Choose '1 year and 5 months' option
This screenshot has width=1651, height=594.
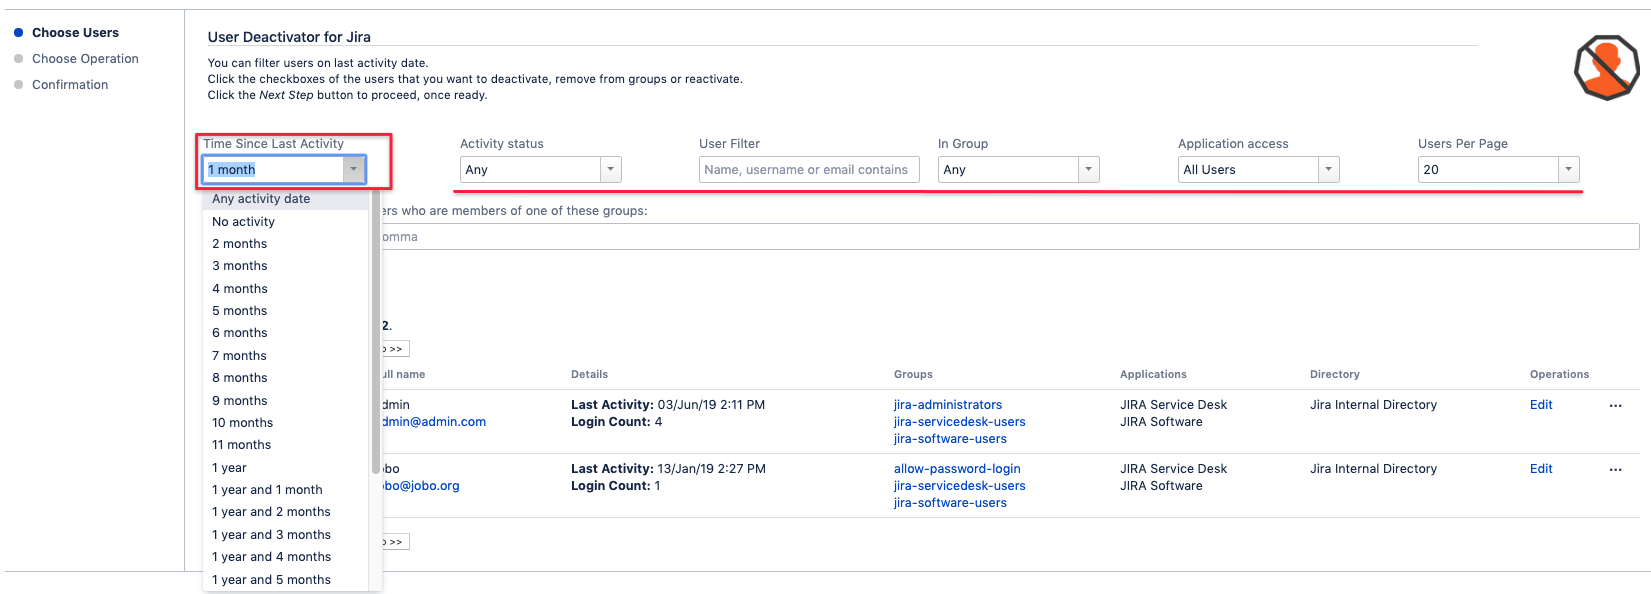286,580
